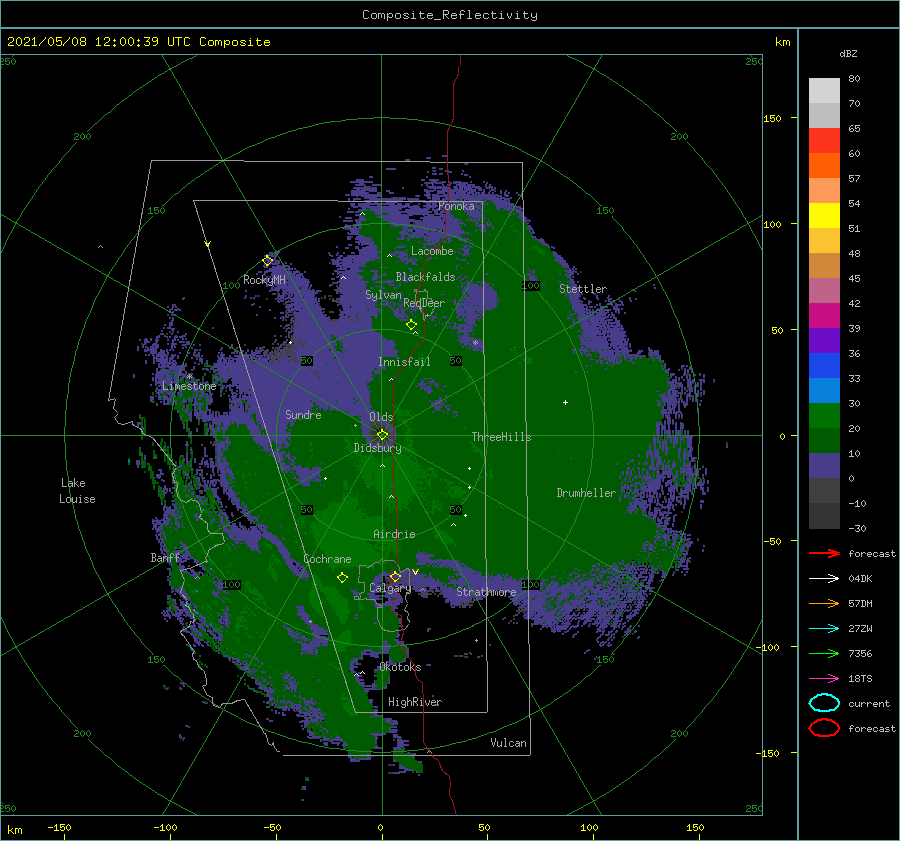
Task: Click the RockyMH label
Action: 264,280
